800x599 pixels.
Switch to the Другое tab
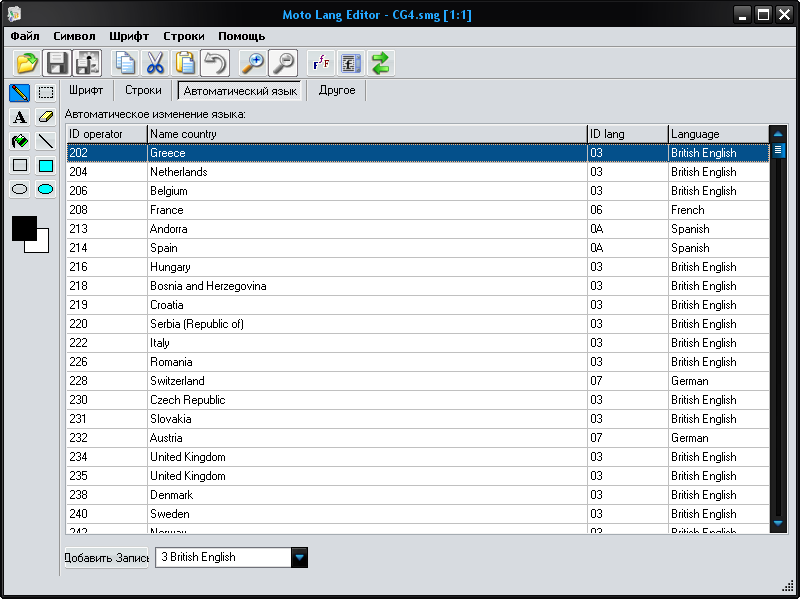click(x=337, y=90)
